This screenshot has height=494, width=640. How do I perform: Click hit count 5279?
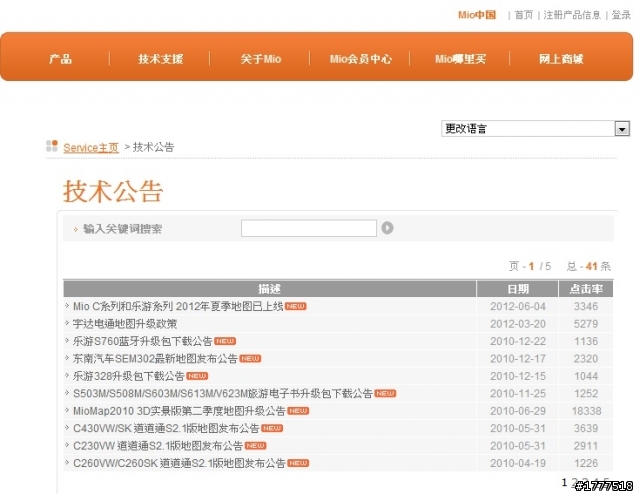(x=586, y=324)
